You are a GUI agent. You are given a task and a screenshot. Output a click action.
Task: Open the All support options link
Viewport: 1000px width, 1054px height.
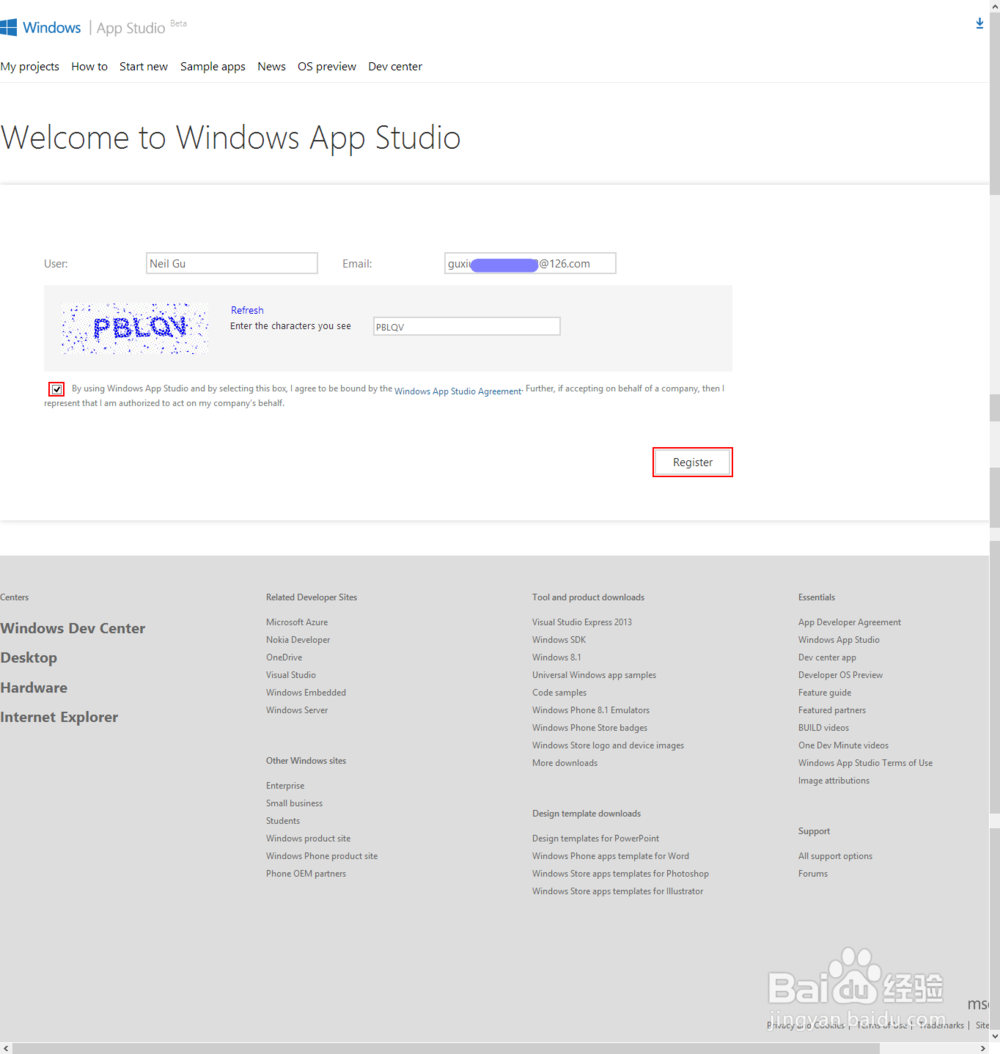(x=835, y=856)
